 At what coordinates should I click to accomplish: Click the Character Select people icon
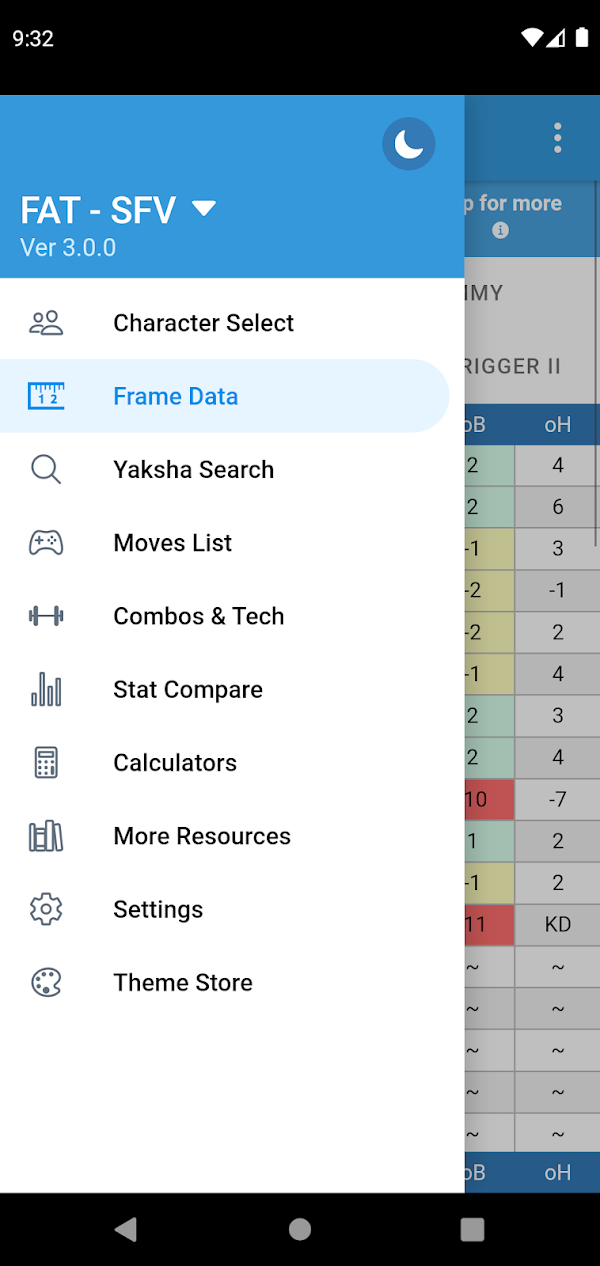pyautogui.click(x=46, y=323)
